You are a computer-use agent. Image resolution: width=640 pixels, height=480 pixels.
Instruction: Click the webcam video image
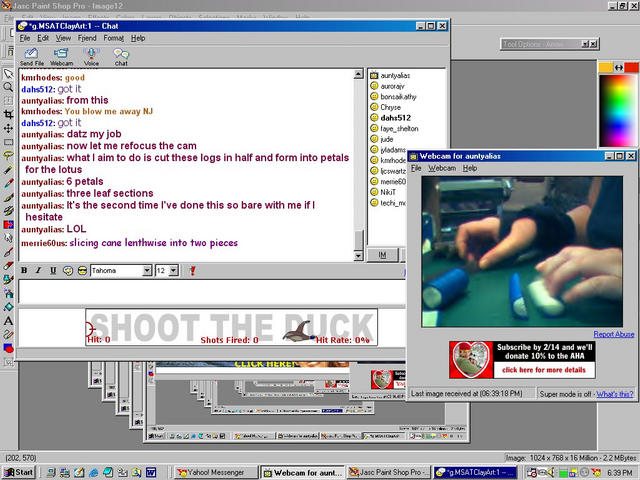click(522, 251)
